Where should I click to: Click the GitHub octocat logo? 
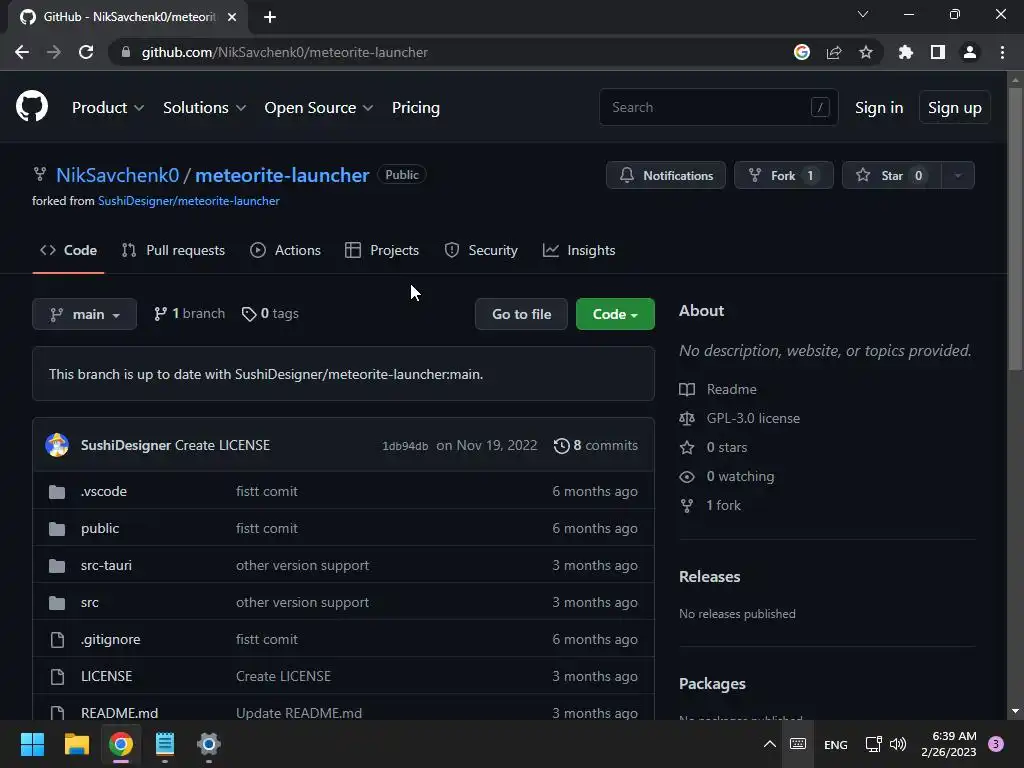coord(32,107)
